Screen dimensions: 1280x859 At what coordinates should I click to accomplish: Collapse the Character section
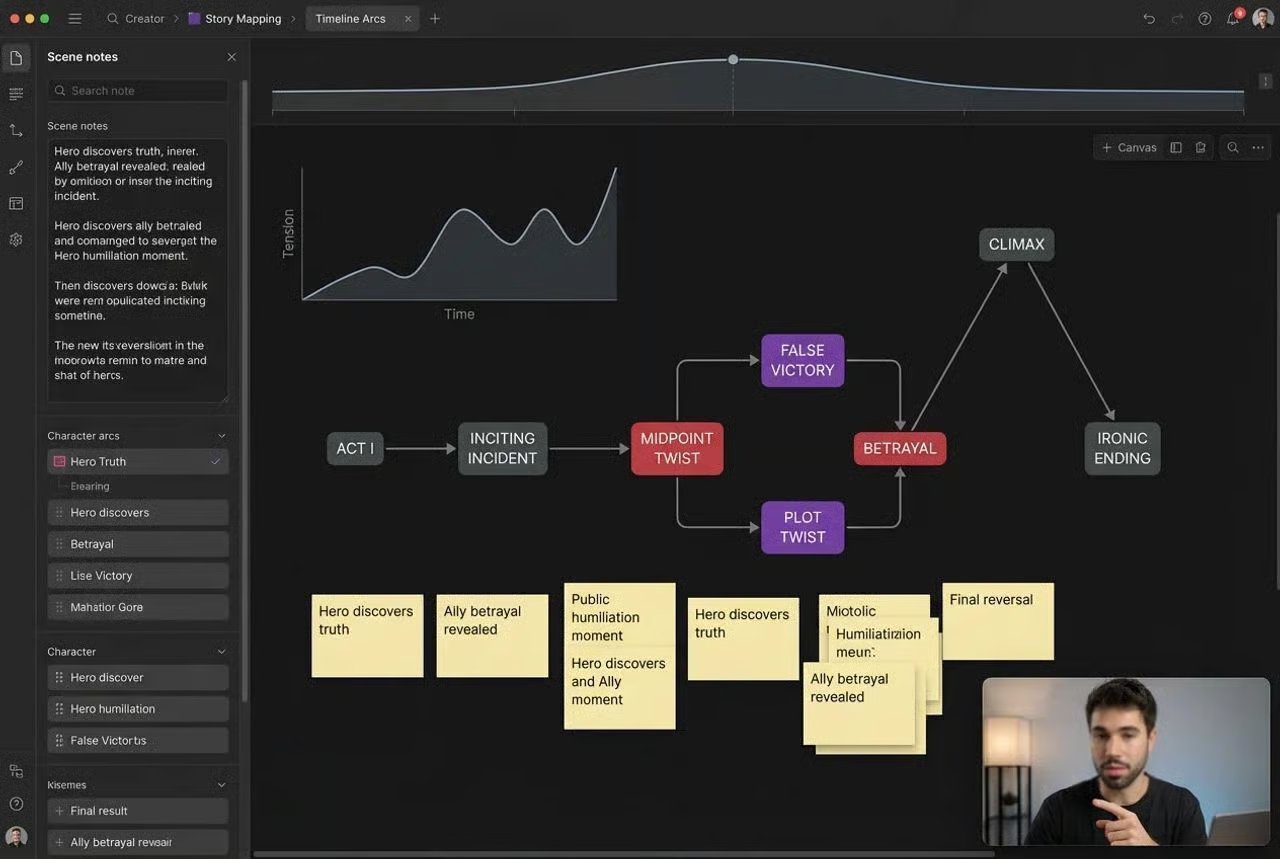pos(221,651)
